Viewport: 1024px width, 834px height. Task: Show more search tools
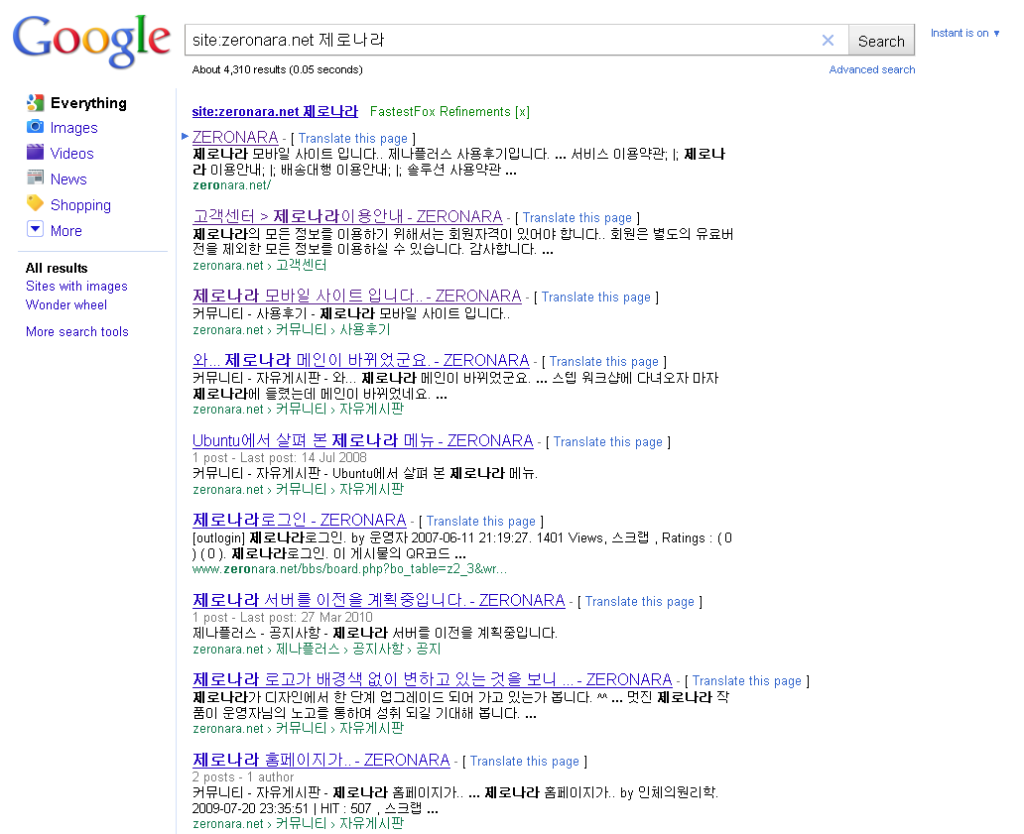[x=77, y=332]
